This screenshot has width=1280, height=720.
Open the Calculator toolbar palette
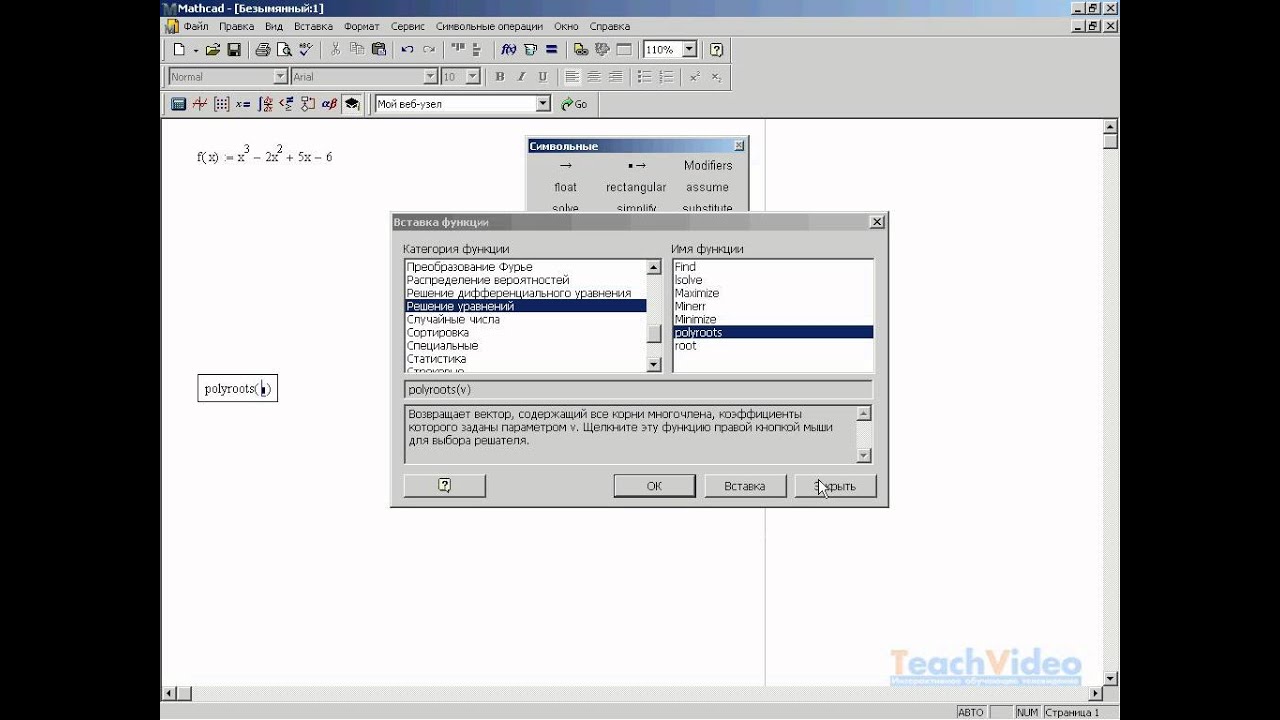178,103
